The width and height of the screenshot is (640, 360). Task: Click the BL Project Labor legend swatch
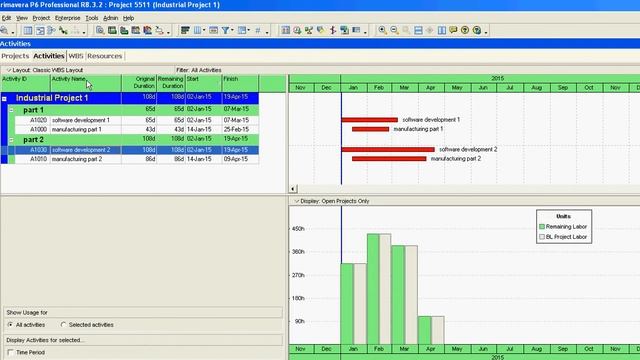542,237
